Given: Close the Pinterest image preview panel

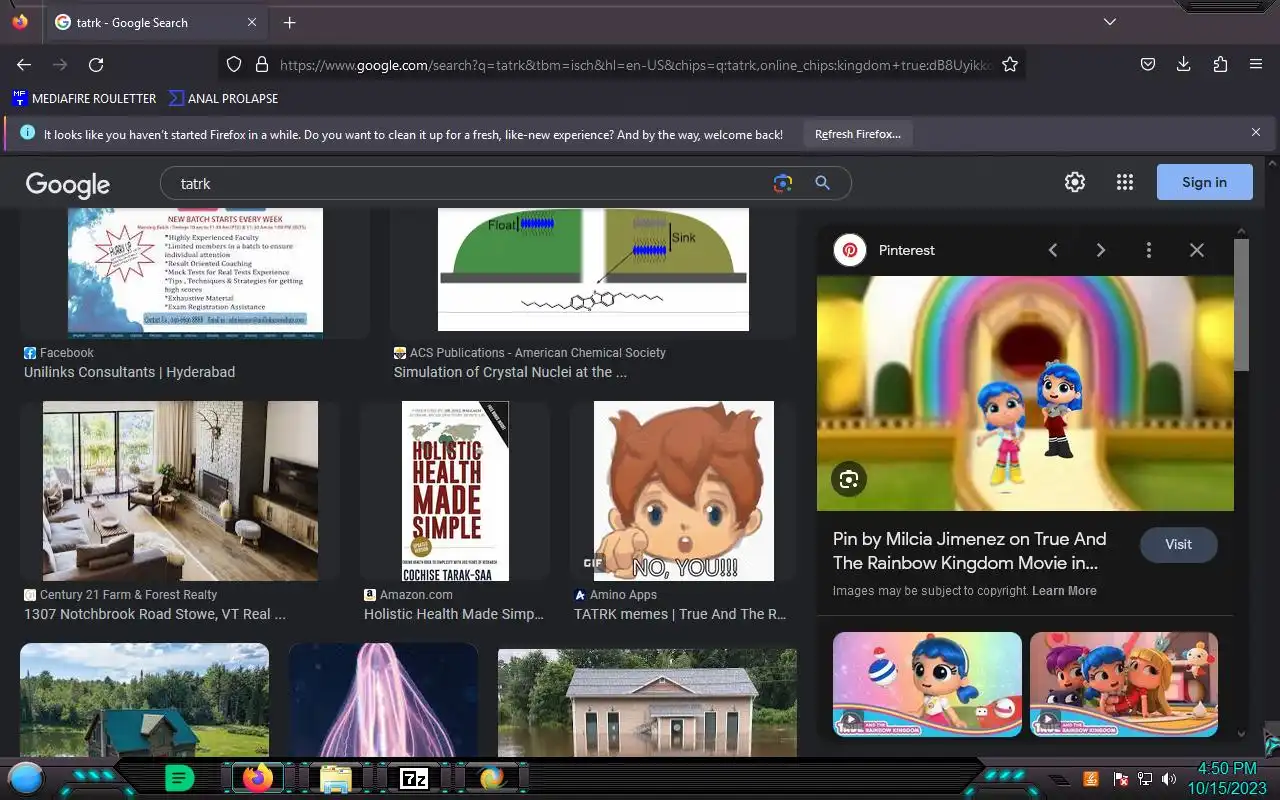Looking at the screenshot, I should tap(1197, 250).
